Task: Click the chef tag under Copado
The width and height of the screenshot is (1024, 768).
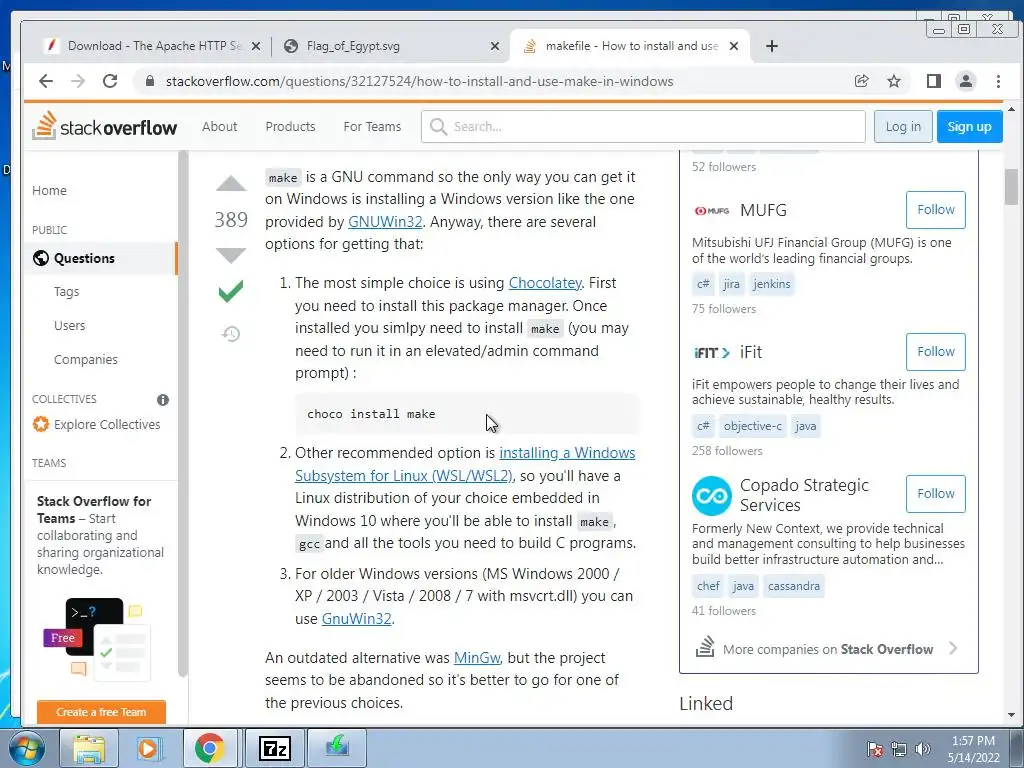Action: [x=708, y=586]
